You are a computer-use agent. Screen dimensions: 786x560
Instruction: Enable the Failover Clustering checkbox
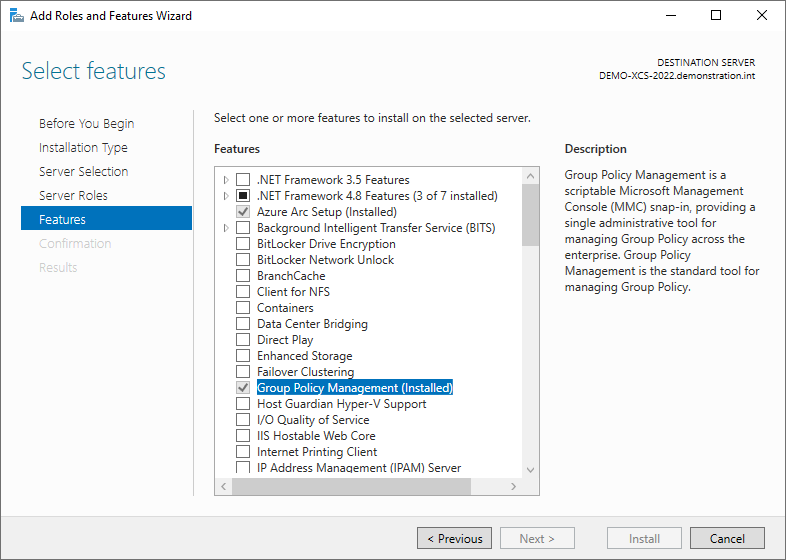(x=243, y=371)
